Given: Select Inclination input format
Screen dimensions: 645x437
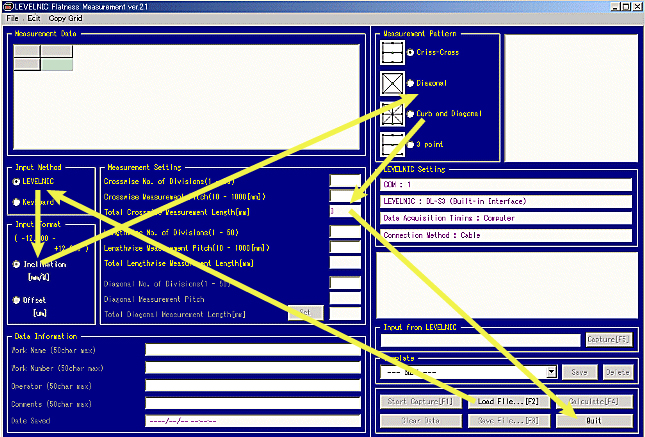Looking at the screenshot, I should (16, 265).
